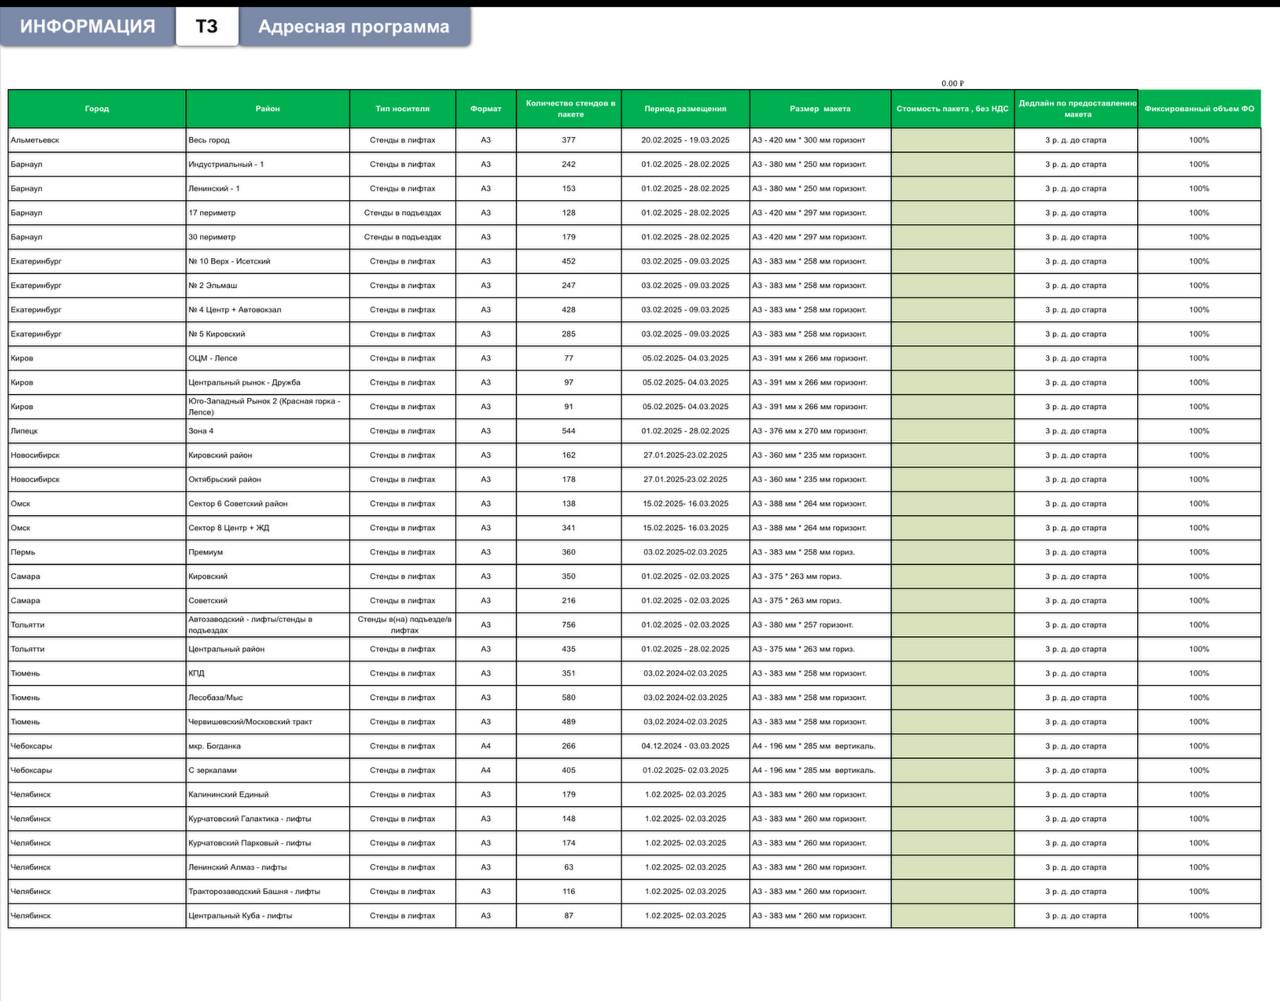Viewport: 1280px width, 1001px height.
Task: Click the 0.00 ₽ total above cost column
Action: [x=952, y=83]
